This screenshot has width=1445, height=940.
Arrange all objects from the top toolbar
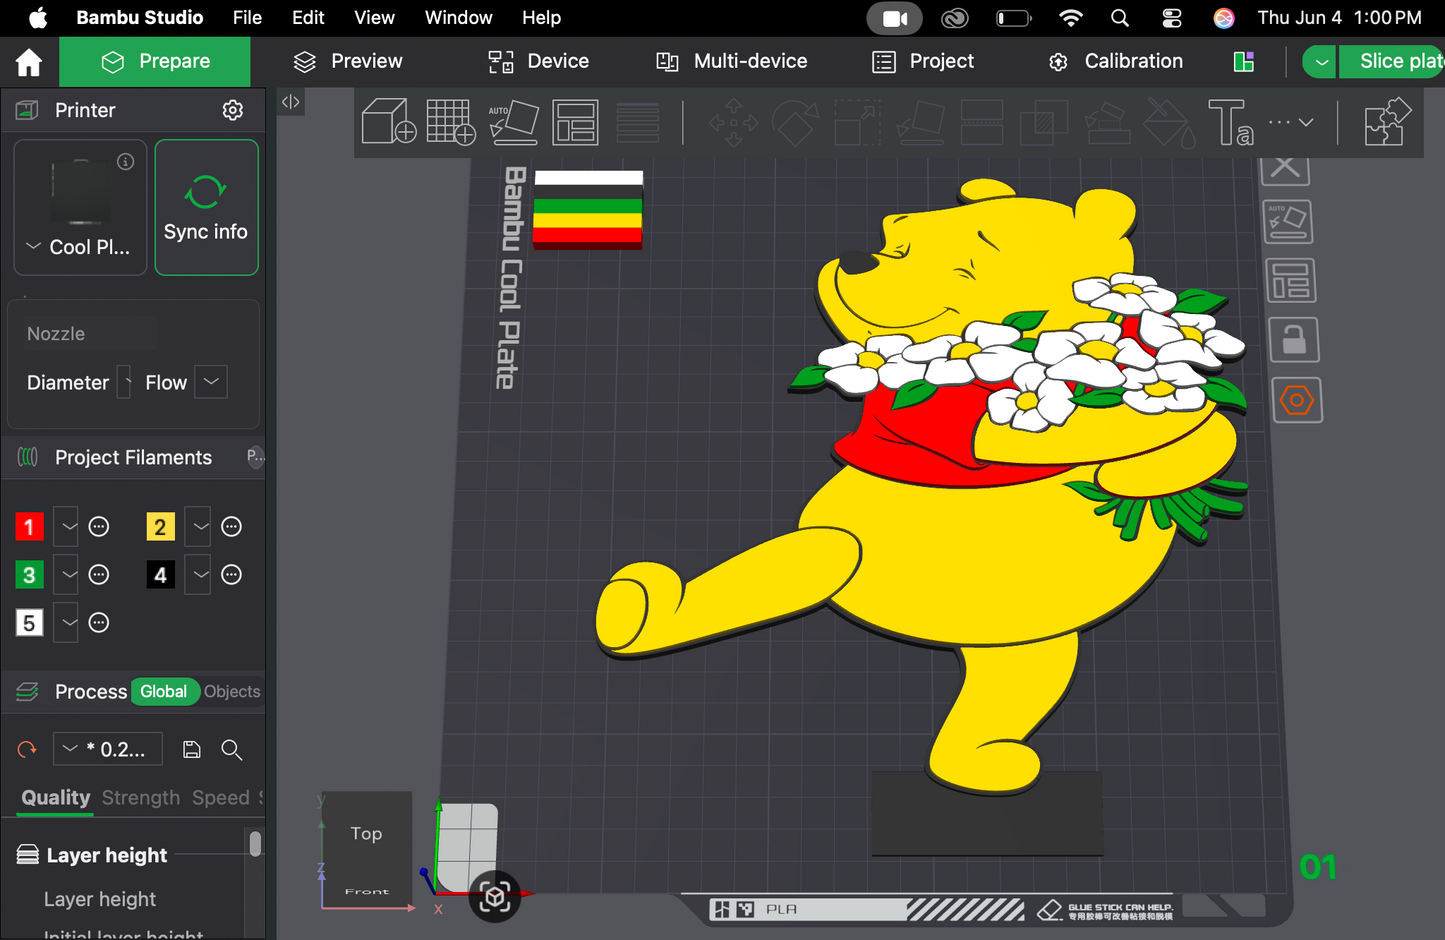click(576, 122)
